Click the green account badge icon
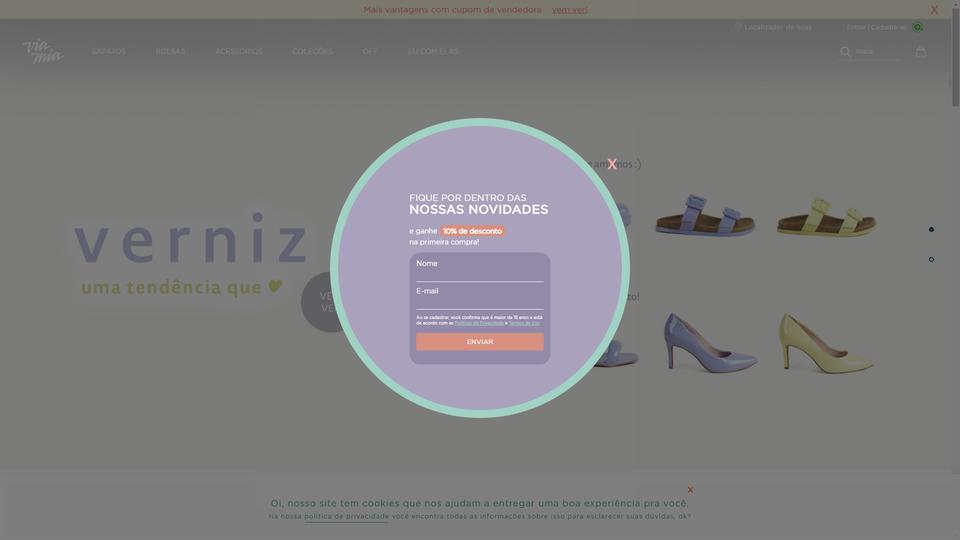Image resolution: width=960 pixels, height=540 pixels. tap(917, 27)
